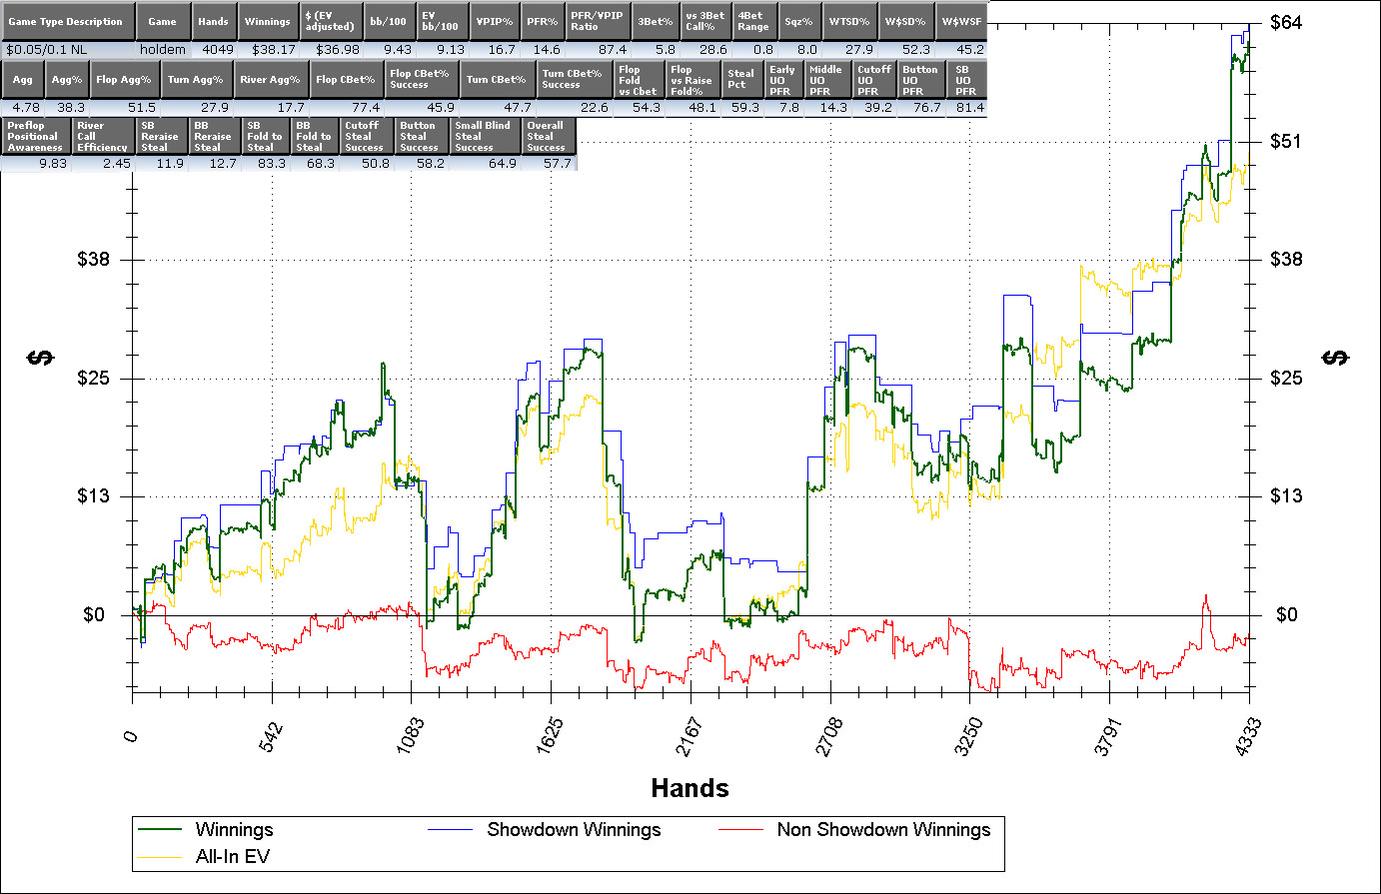Select the Flop Agg% column header
This screenshot has width=1381, height=894.
[x=125, y=80]
